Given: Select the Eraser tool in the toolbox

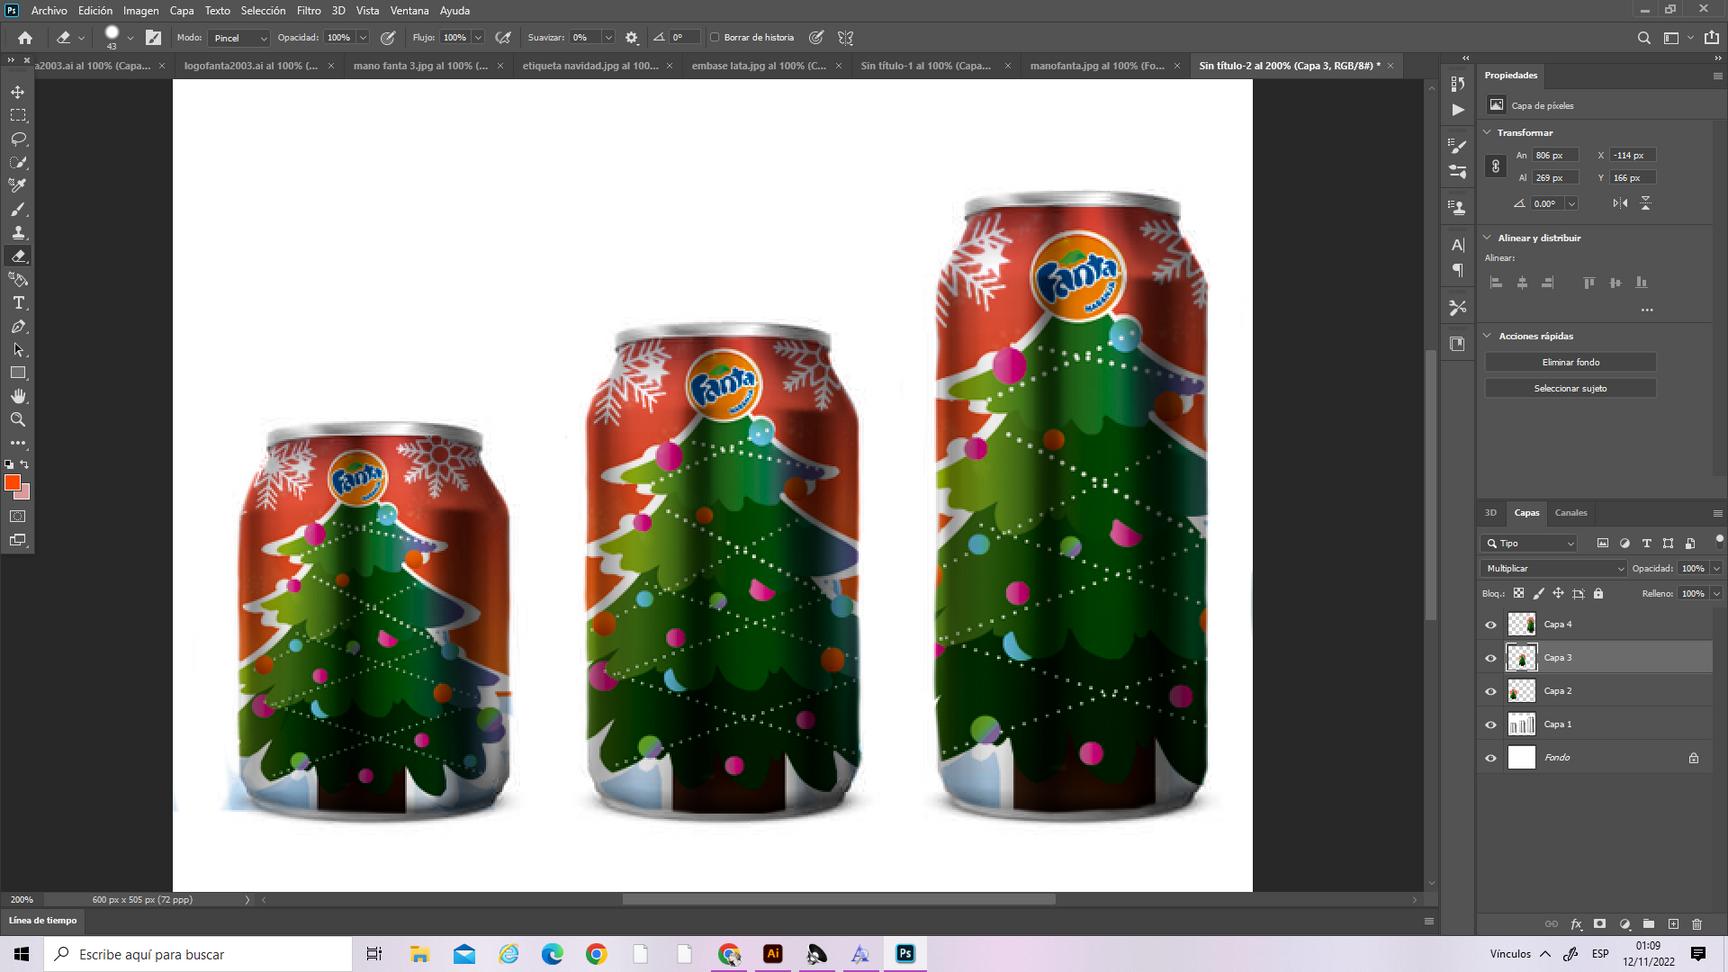Looking at the screenshot, I should click(18, 256).
